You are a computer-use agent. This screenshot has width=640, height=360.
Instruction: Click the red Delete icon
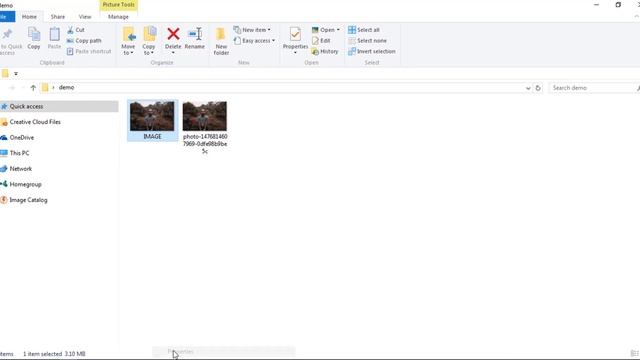(x=173, y=34)
